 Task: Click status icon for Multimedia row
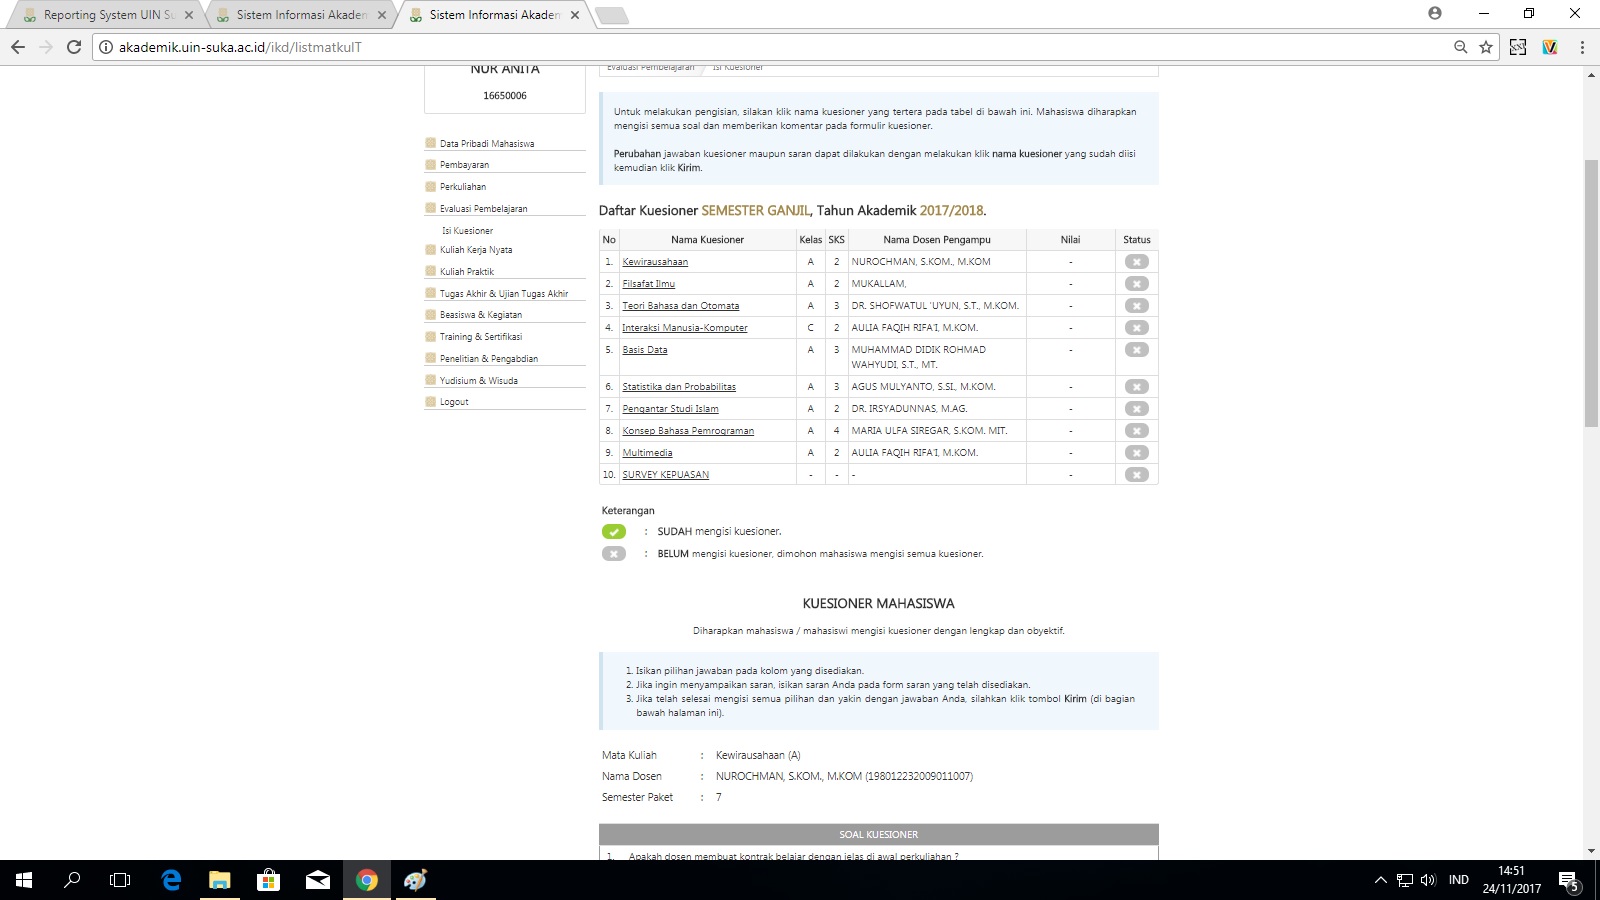tap(1136, 453)
